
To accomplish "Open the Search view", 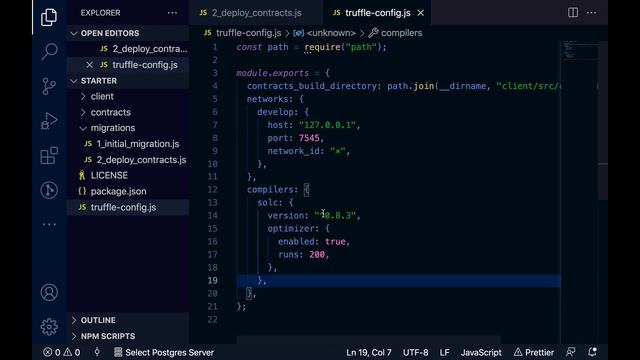I will tap(49, 51).
